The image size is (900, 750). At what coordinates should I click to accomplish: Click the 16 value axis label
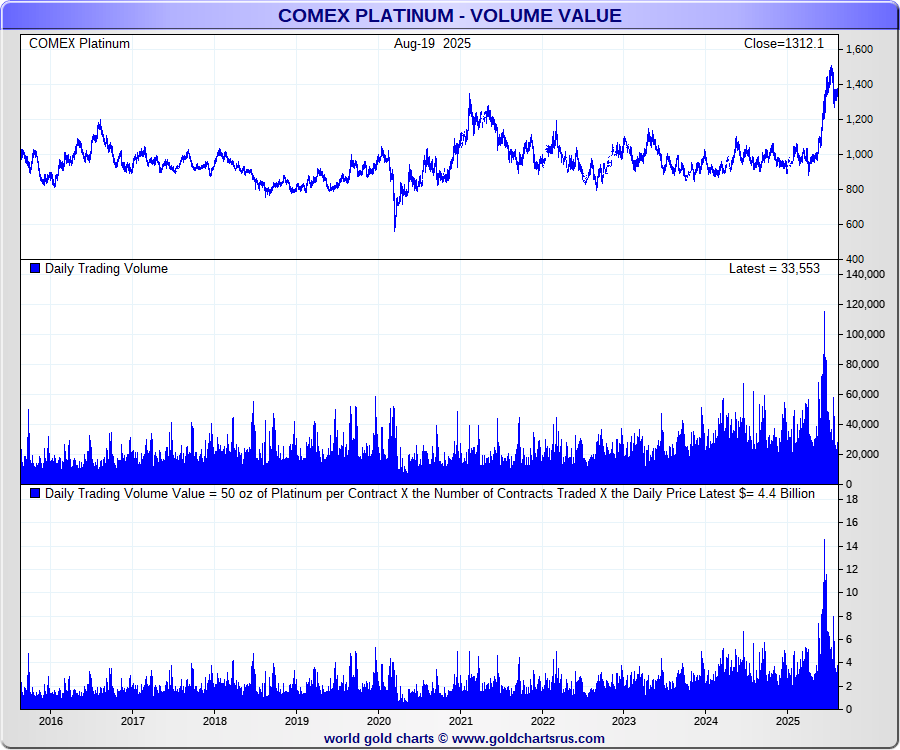[x=852, y=522]
